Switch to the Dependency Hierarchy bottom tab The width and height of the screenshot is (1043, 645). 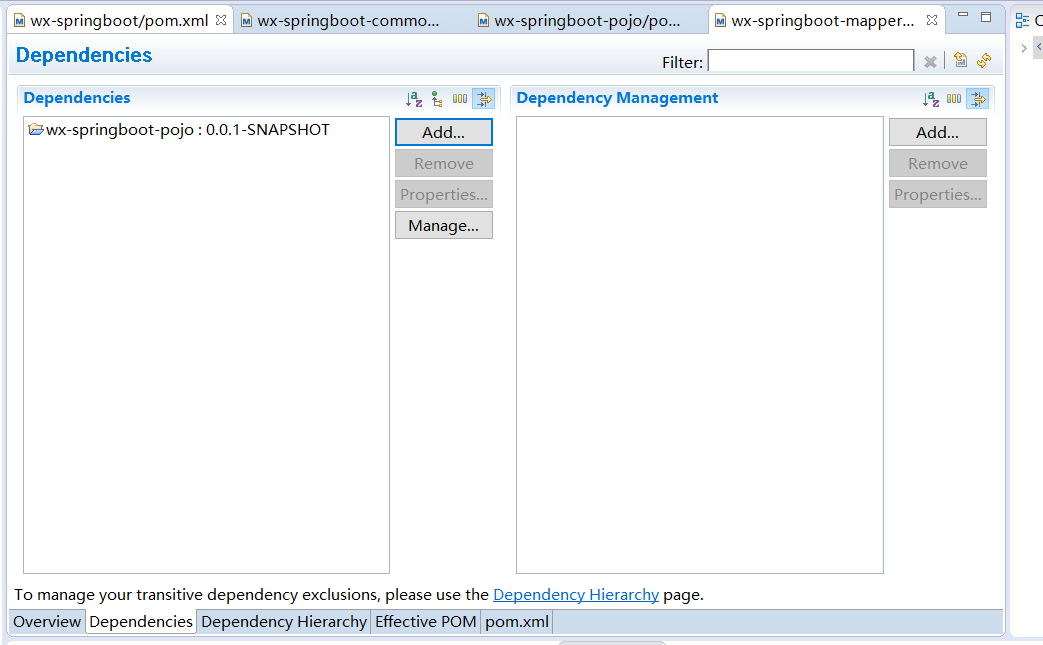pos(284,622)
